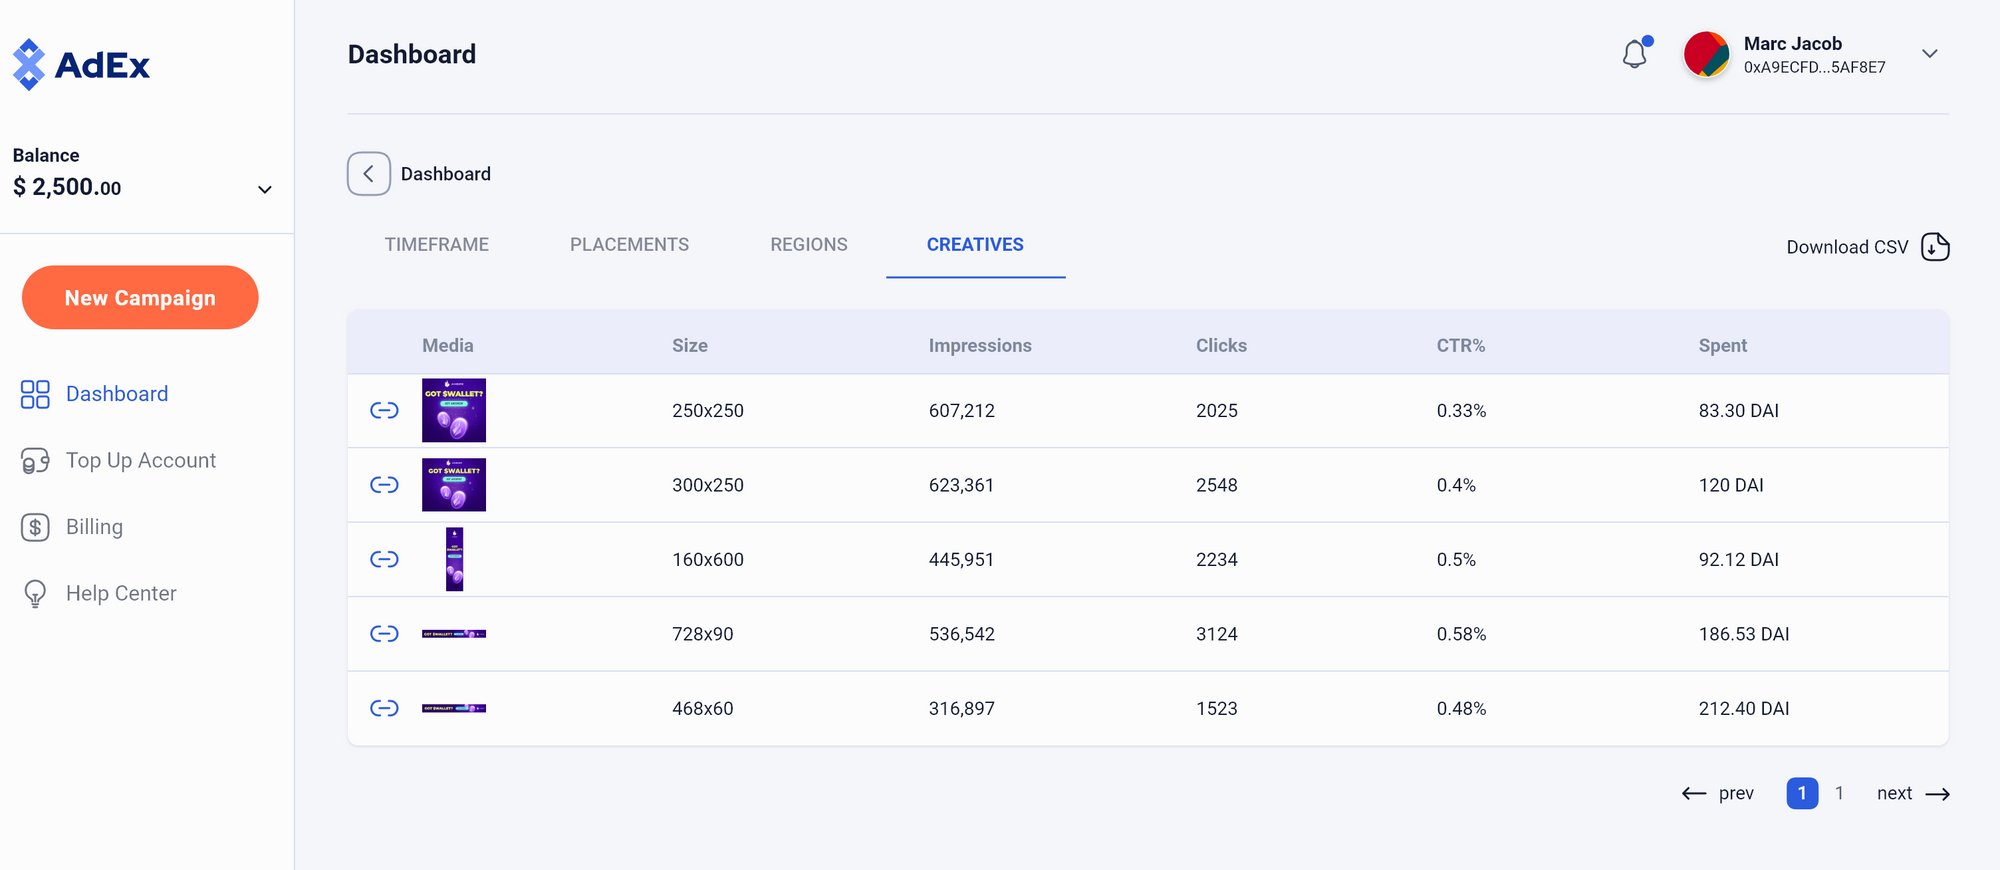Click the link icon for 728x90 creative
2000x870 pixels.
(384, 634)
